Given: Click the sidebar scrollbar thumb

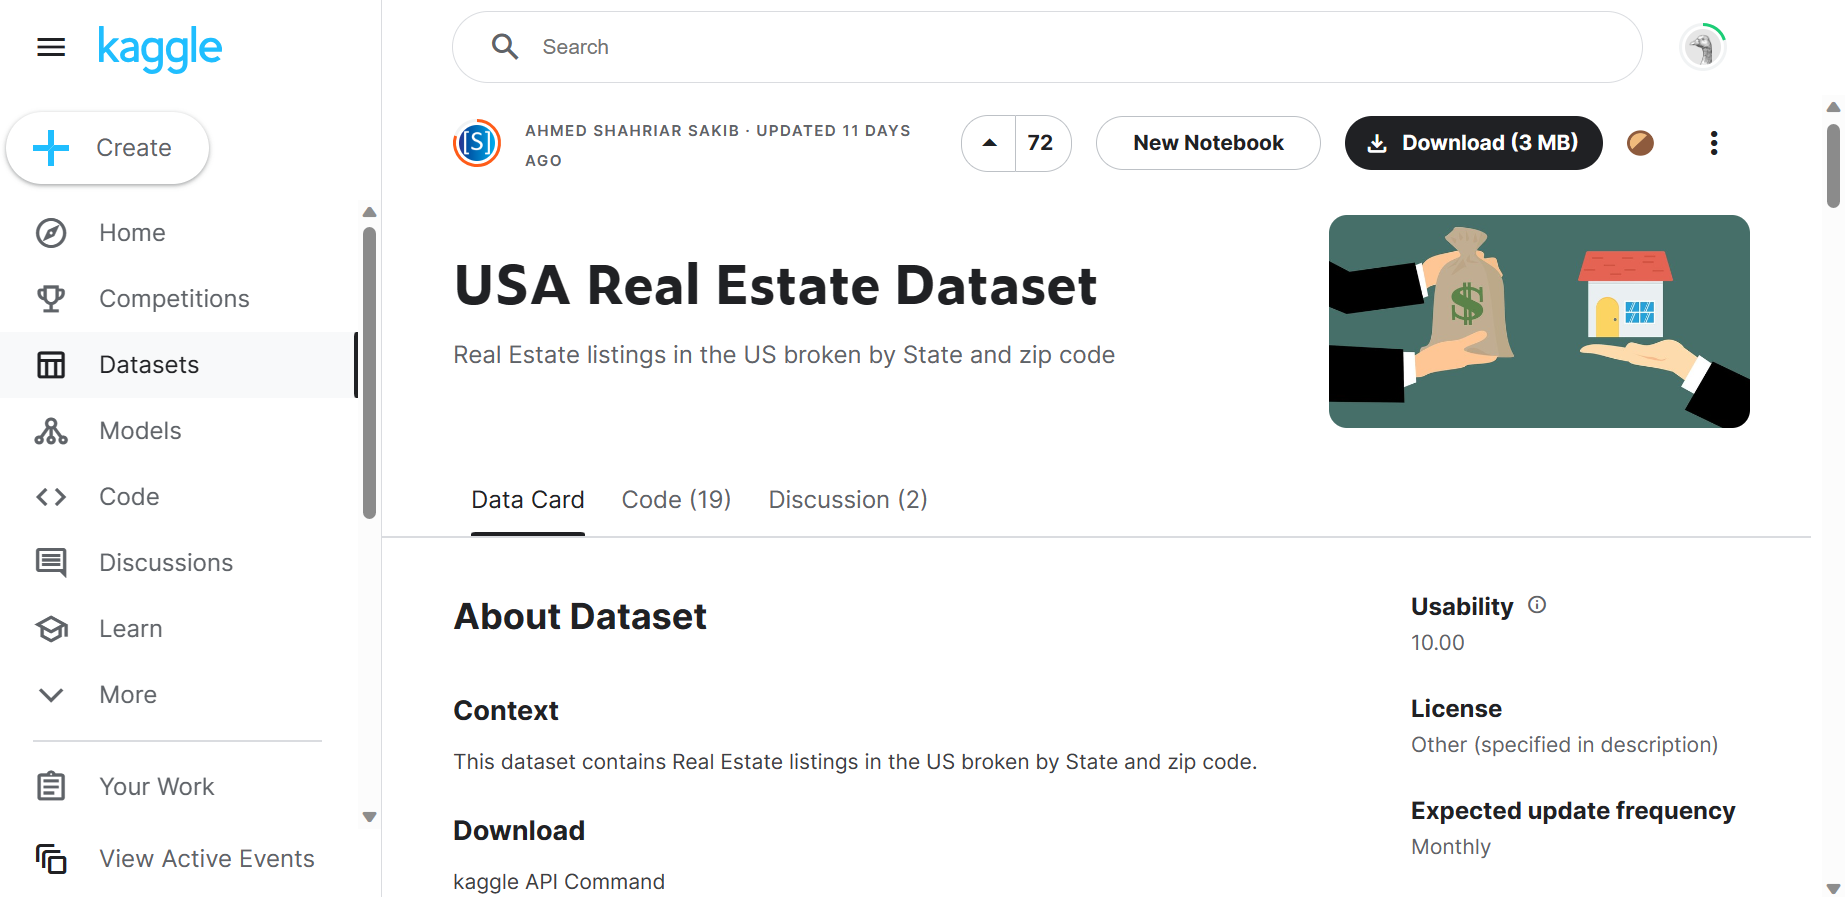Looking at the screenshot, I should tap(369, 373).
